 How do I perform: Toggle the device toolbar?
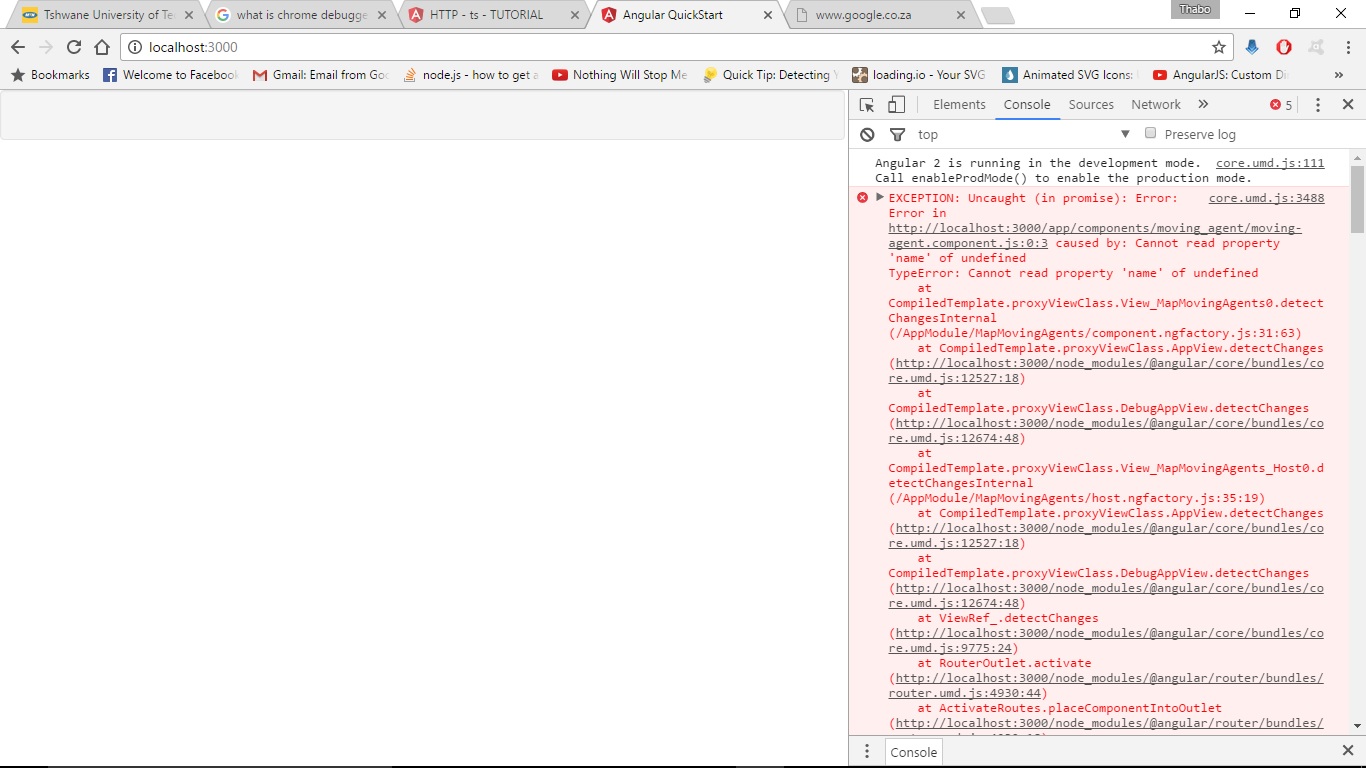click(895, 104)
